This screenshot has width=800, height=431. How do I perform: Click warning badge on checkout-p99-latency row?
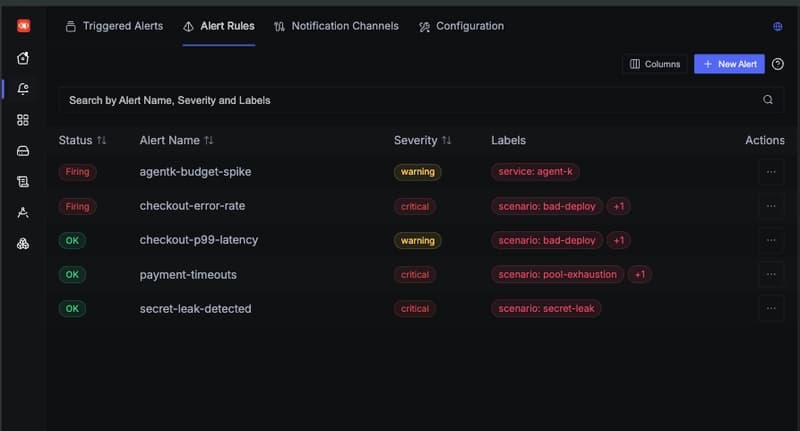[x=417, y=240]
